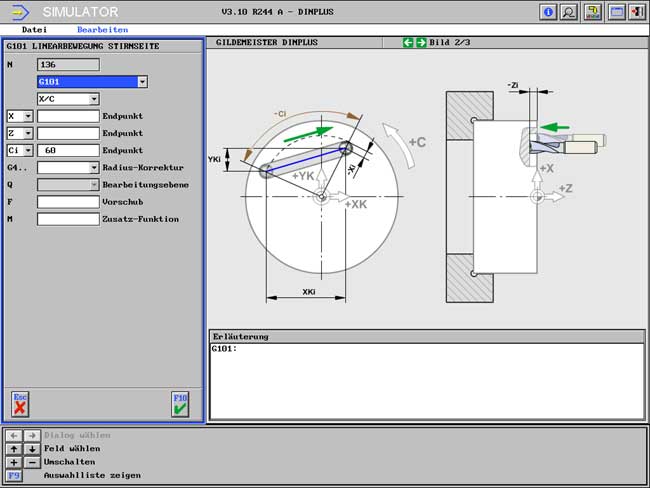Click the Vorschub F input field

68,201
